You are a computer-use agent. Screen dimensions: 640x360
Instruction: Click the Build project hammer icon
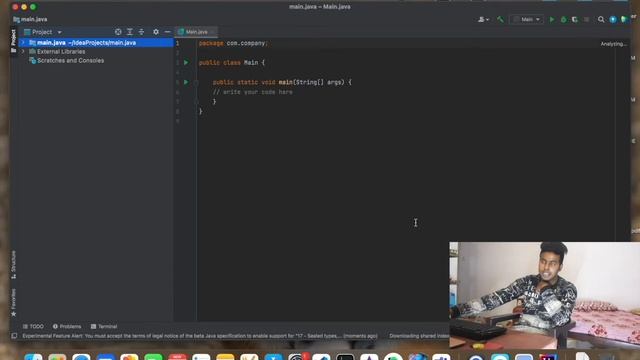pyautogui.click(x=500, y=19)
